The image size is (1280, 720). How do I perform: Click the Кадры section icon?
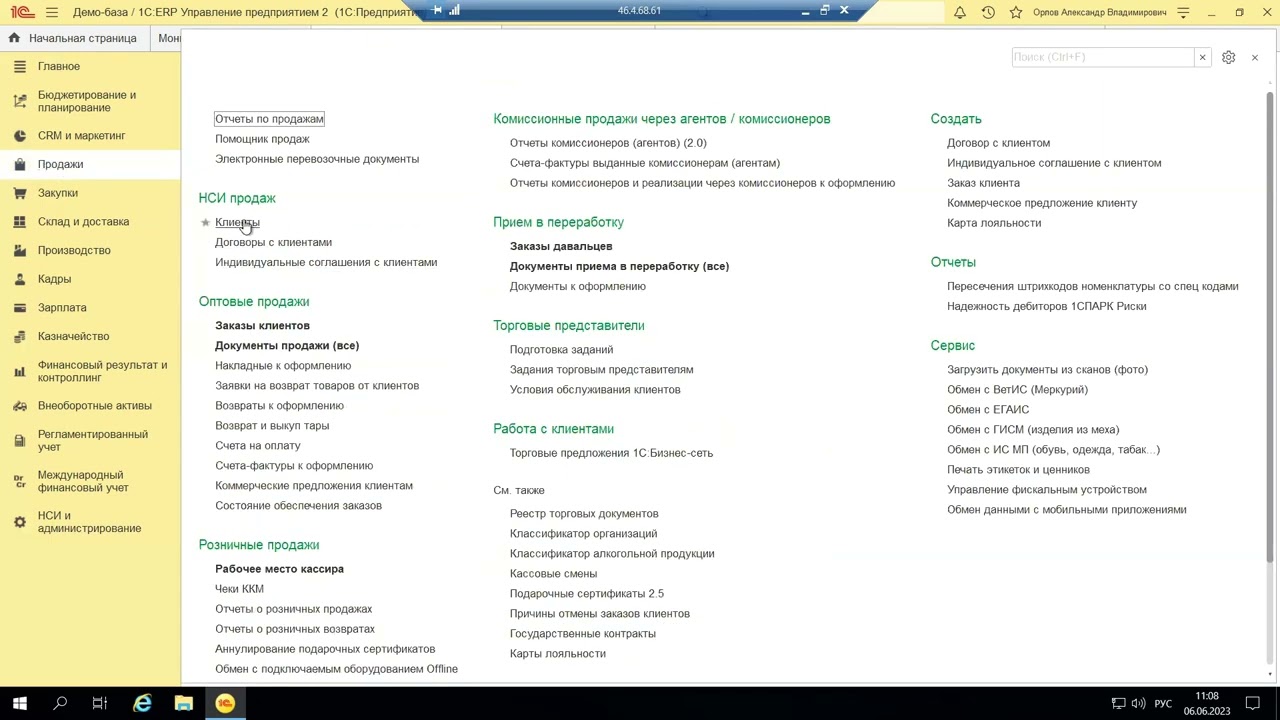(19, 279)
